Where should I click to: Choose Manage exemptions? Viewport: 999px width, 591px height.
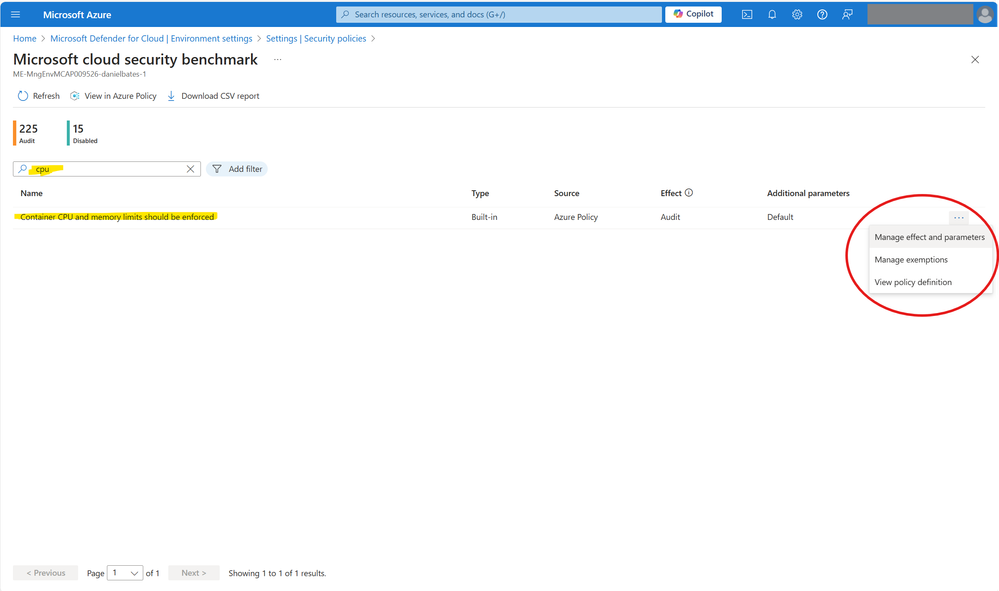click(930, 259)
